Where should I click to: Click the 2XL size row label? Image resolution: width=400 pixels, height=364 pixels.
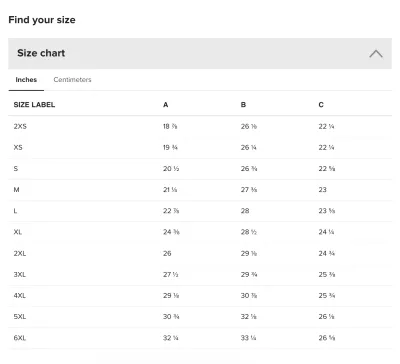click(20, 253)
